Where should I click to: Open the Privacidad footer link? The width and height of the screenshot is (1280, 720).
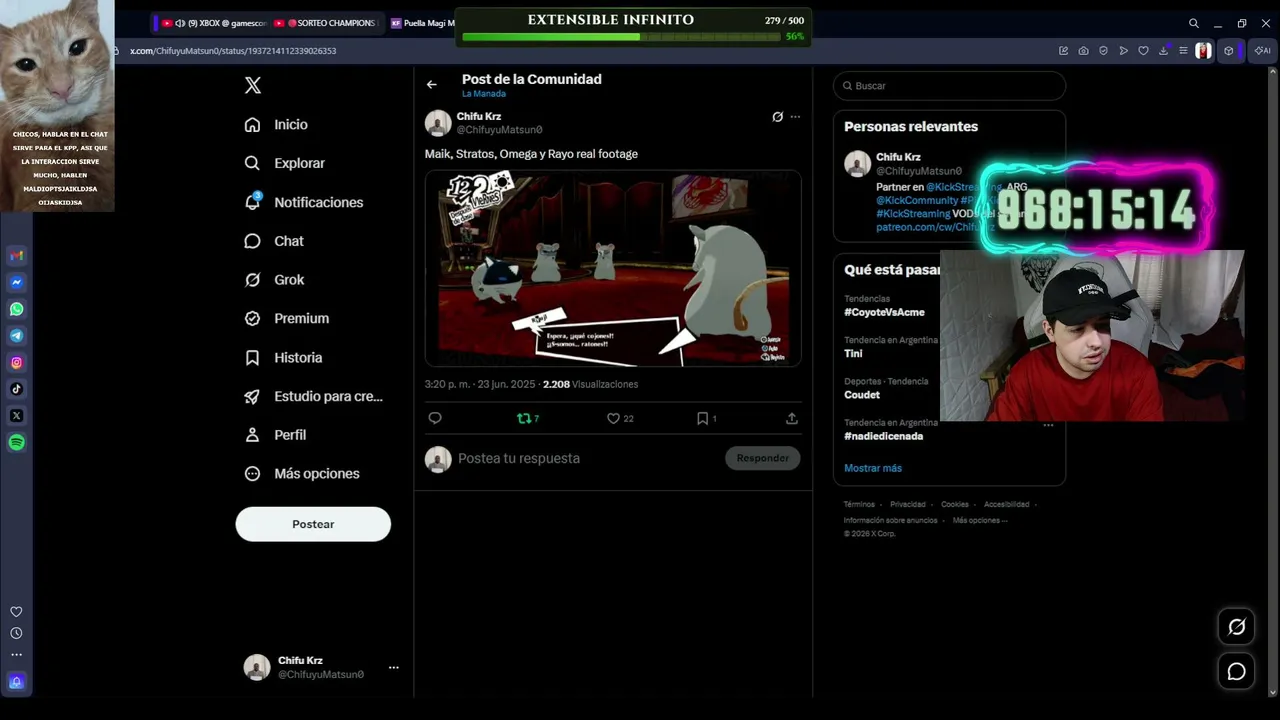tap(908, 504)
